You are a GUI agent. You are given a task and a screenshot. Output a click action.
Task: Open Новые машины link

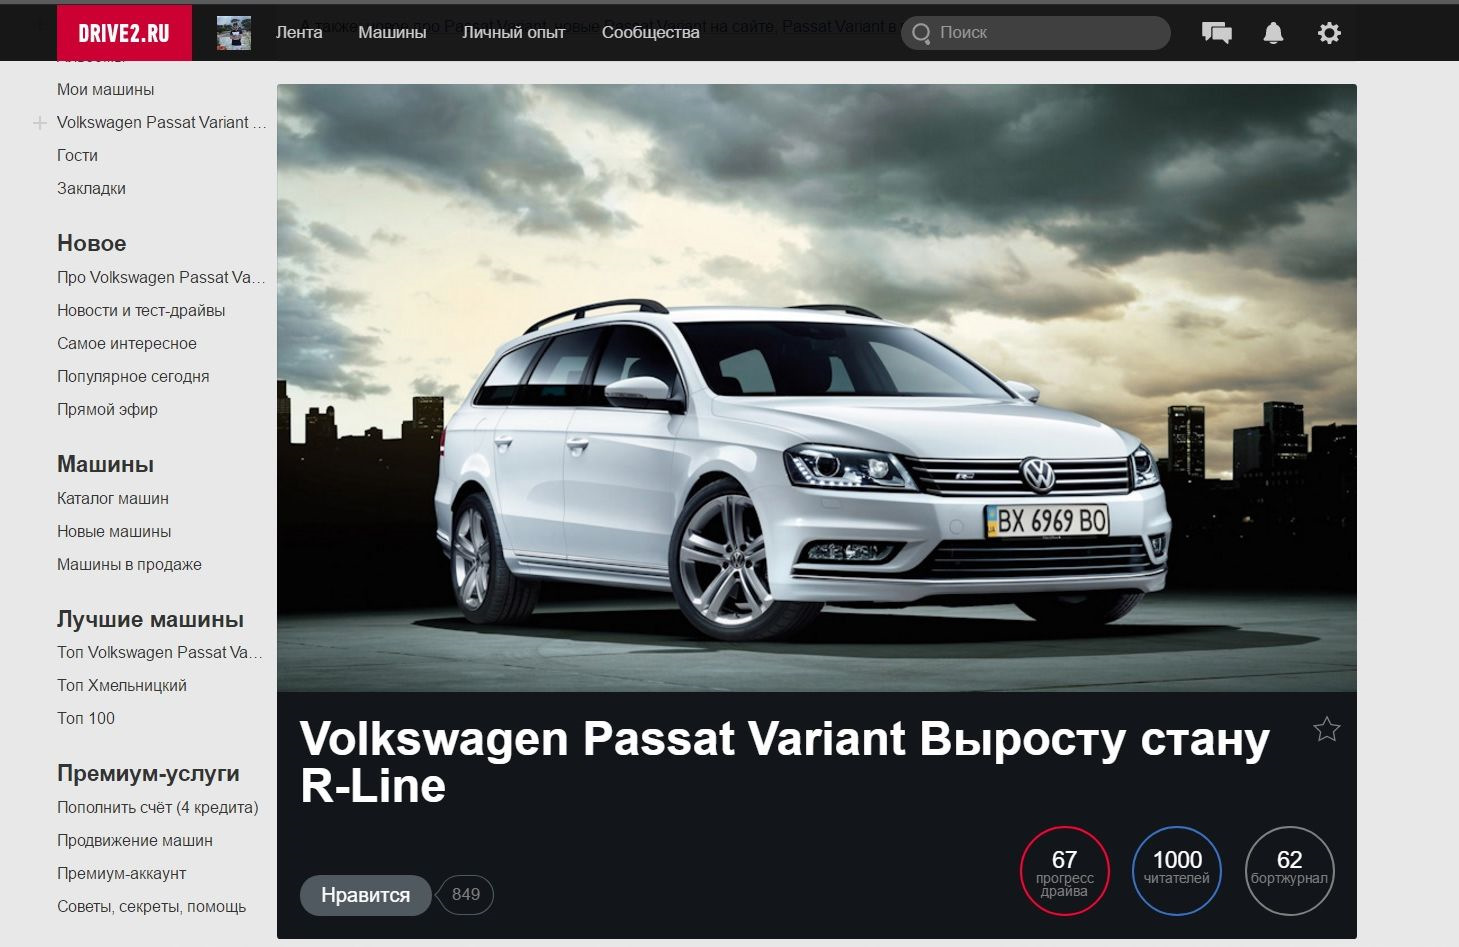click(114, 531)
